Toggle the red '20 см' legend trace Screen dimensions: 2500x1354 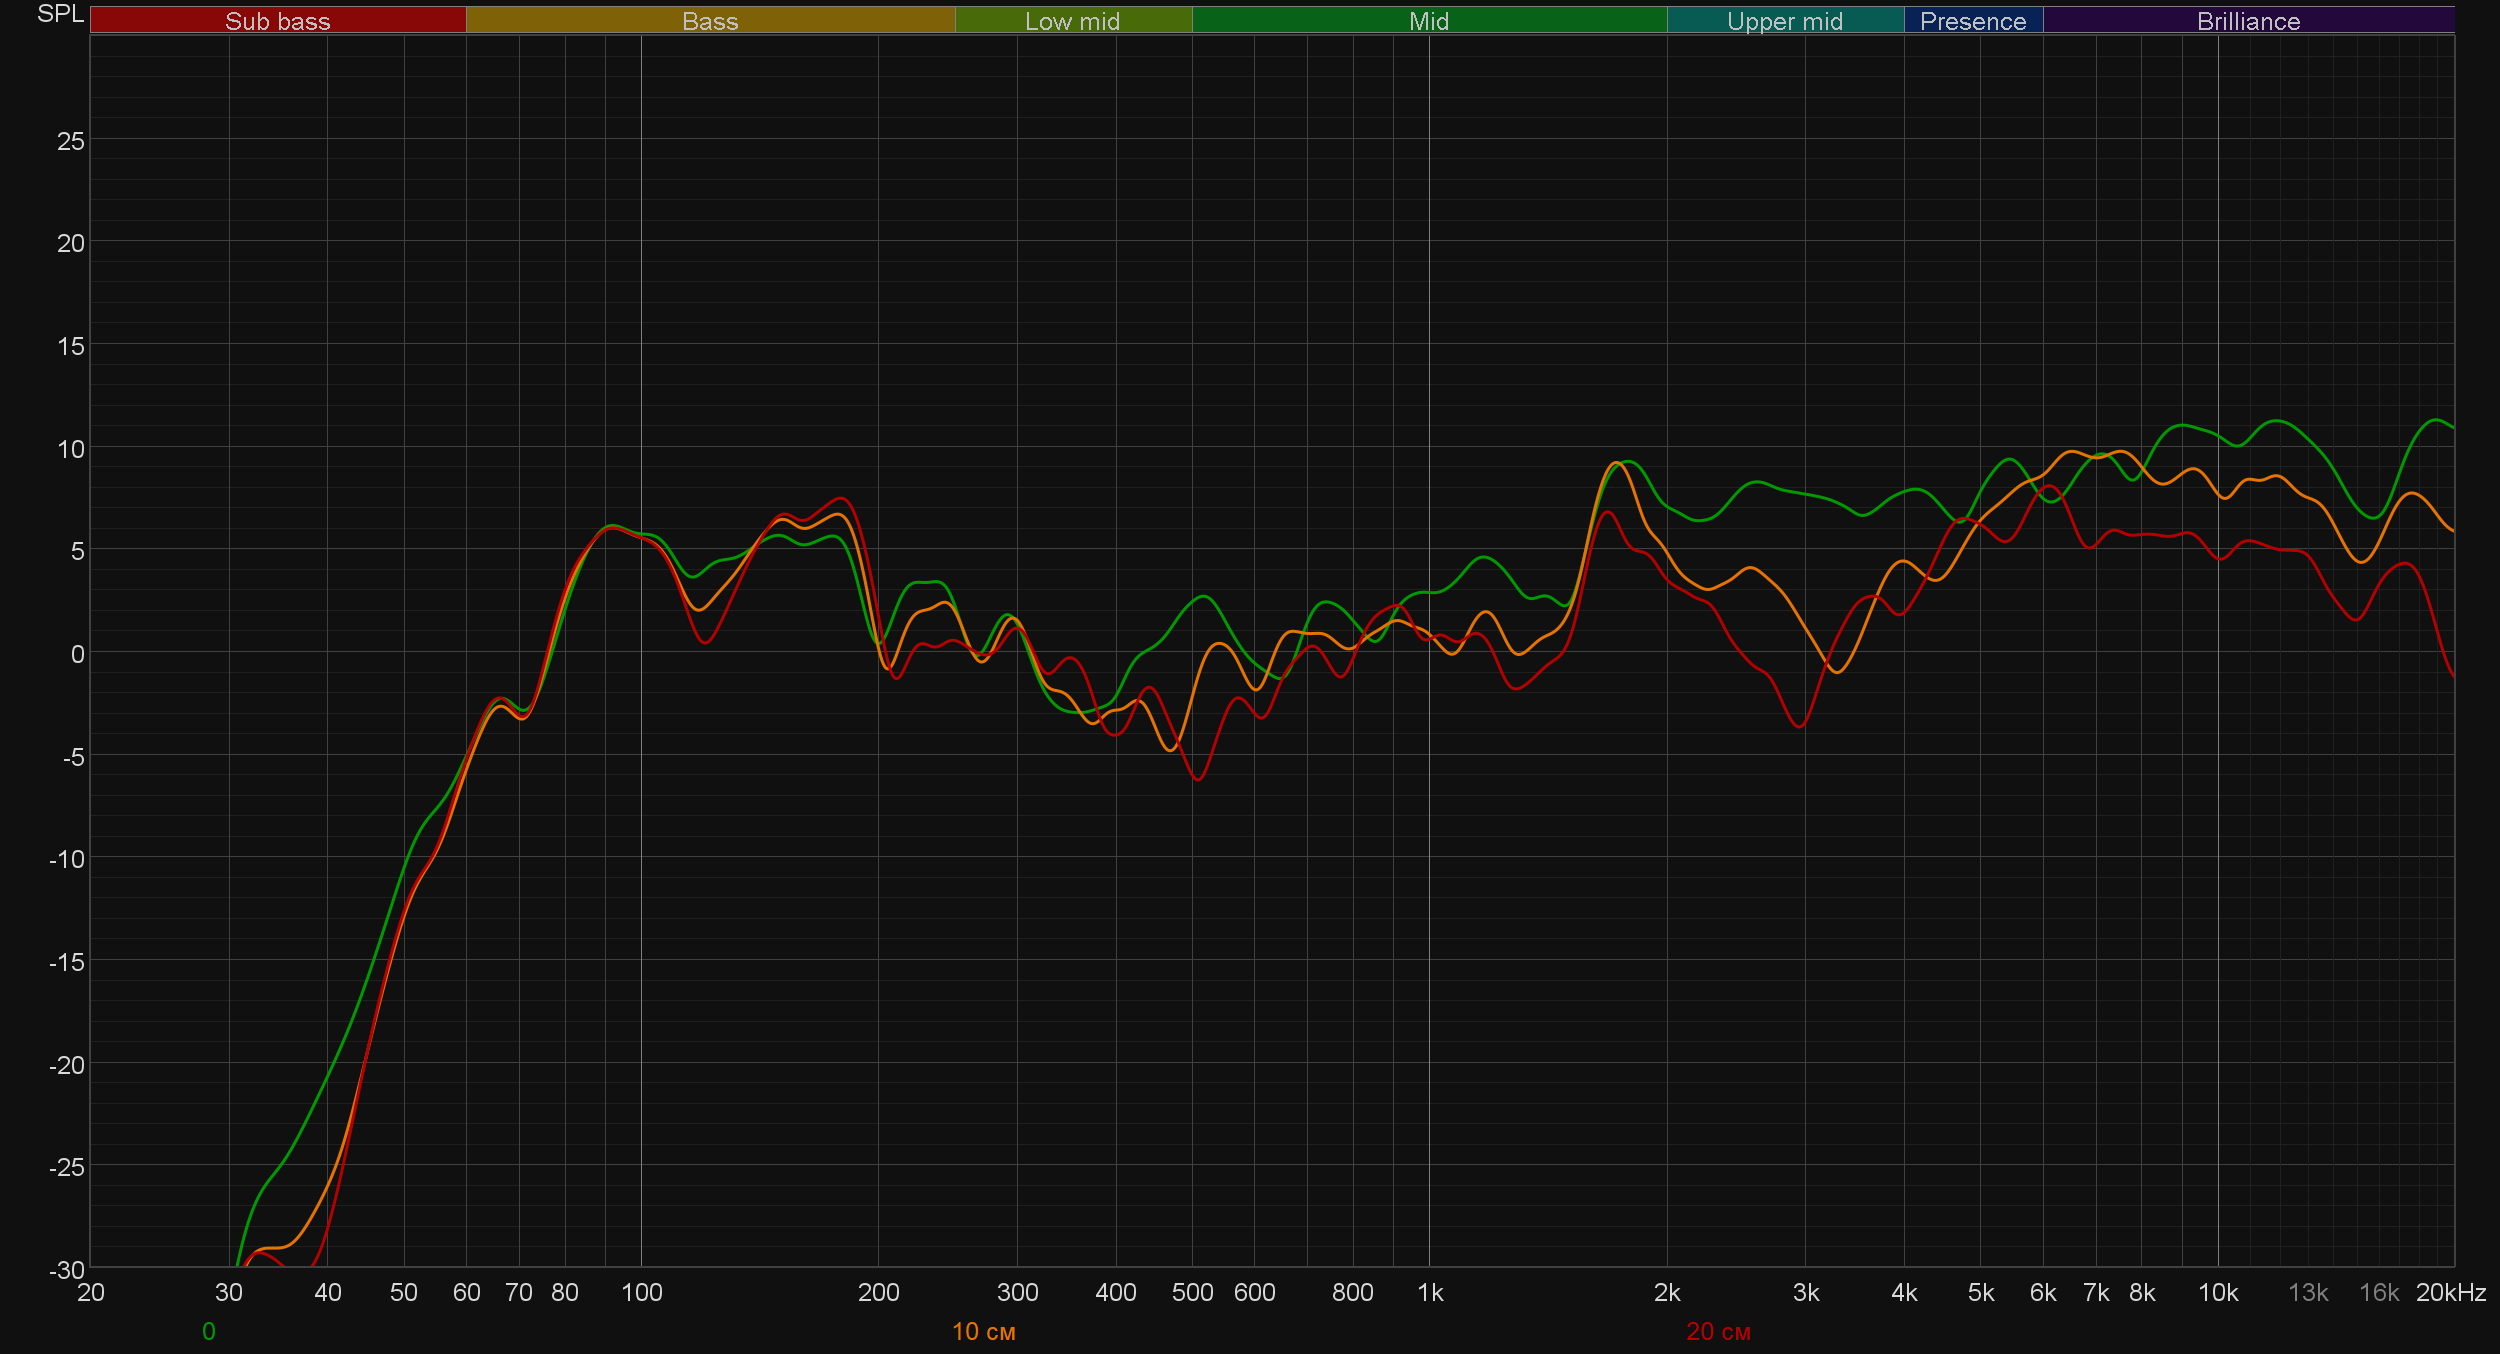pos(1717,1331)
